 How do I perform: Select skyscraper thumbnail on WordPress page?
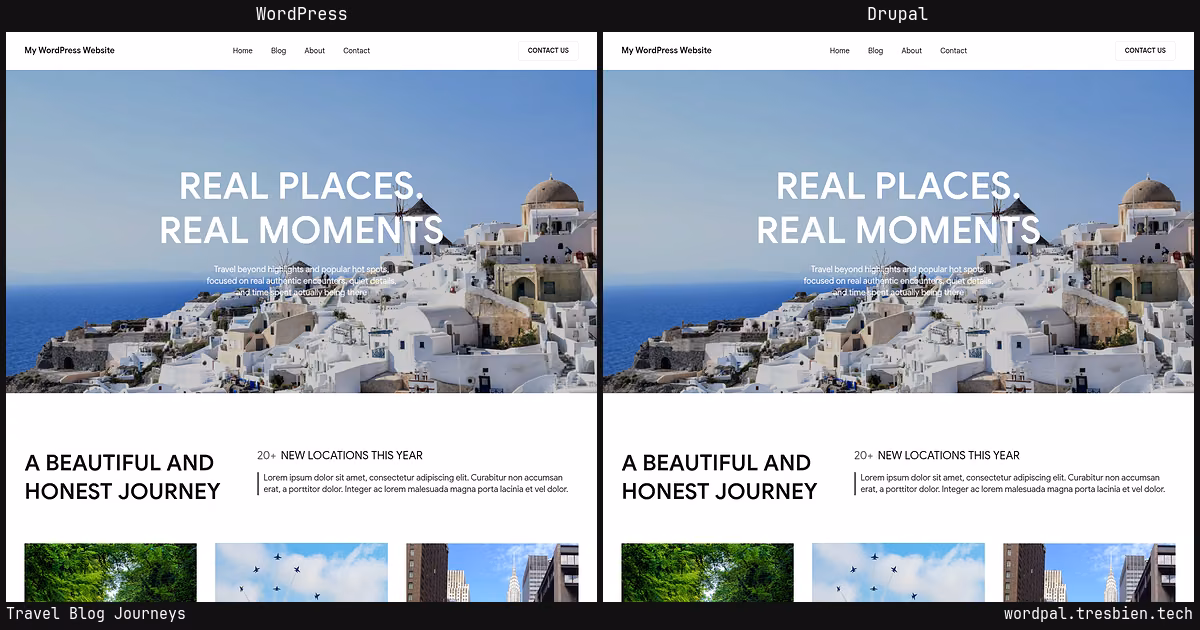492,572
